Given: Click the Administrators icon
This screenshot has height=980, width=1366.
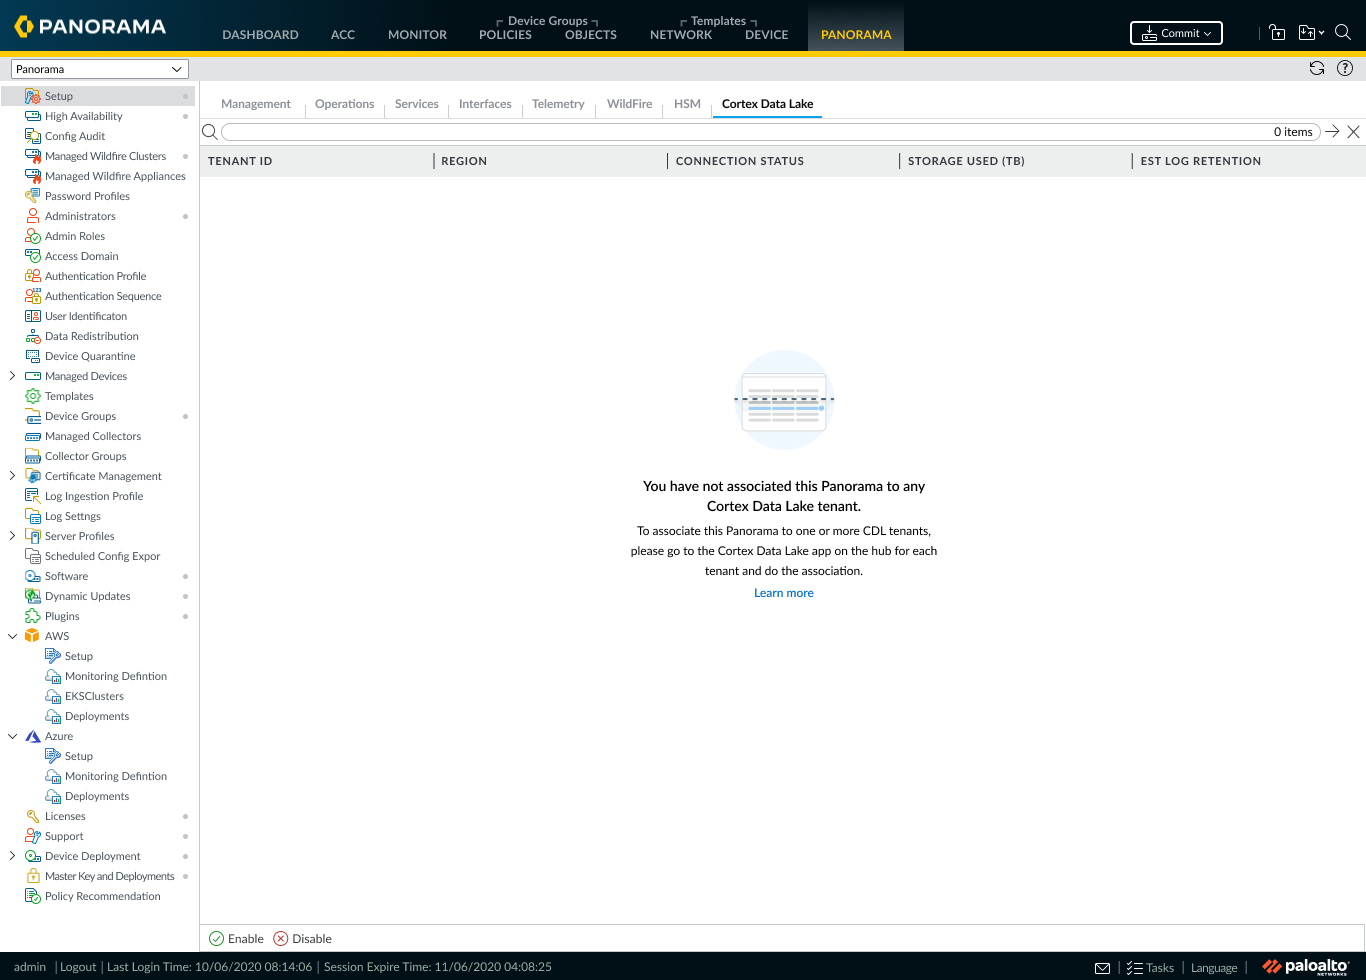Looking at the screenshot, I should point(33,216).
